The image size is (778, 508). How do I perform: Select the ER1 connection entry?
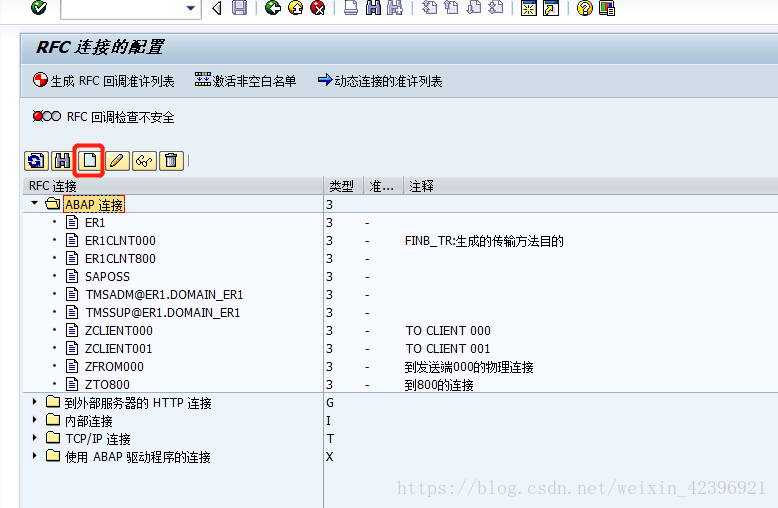coord(95,223)
